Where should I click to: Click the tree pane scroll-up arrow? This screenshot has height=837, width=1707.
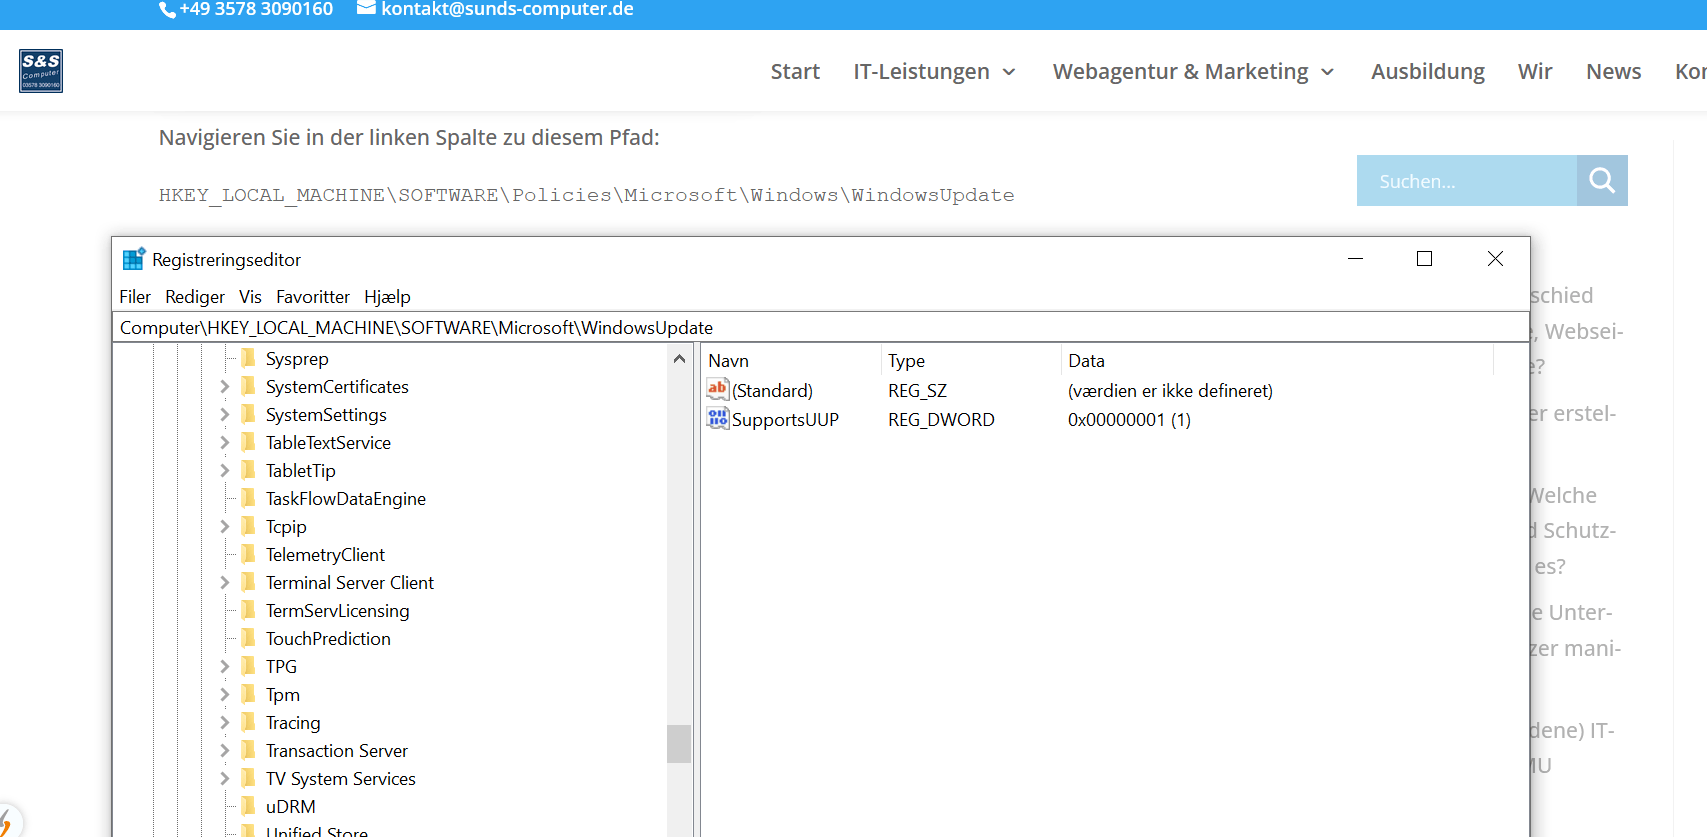(679, 358)
